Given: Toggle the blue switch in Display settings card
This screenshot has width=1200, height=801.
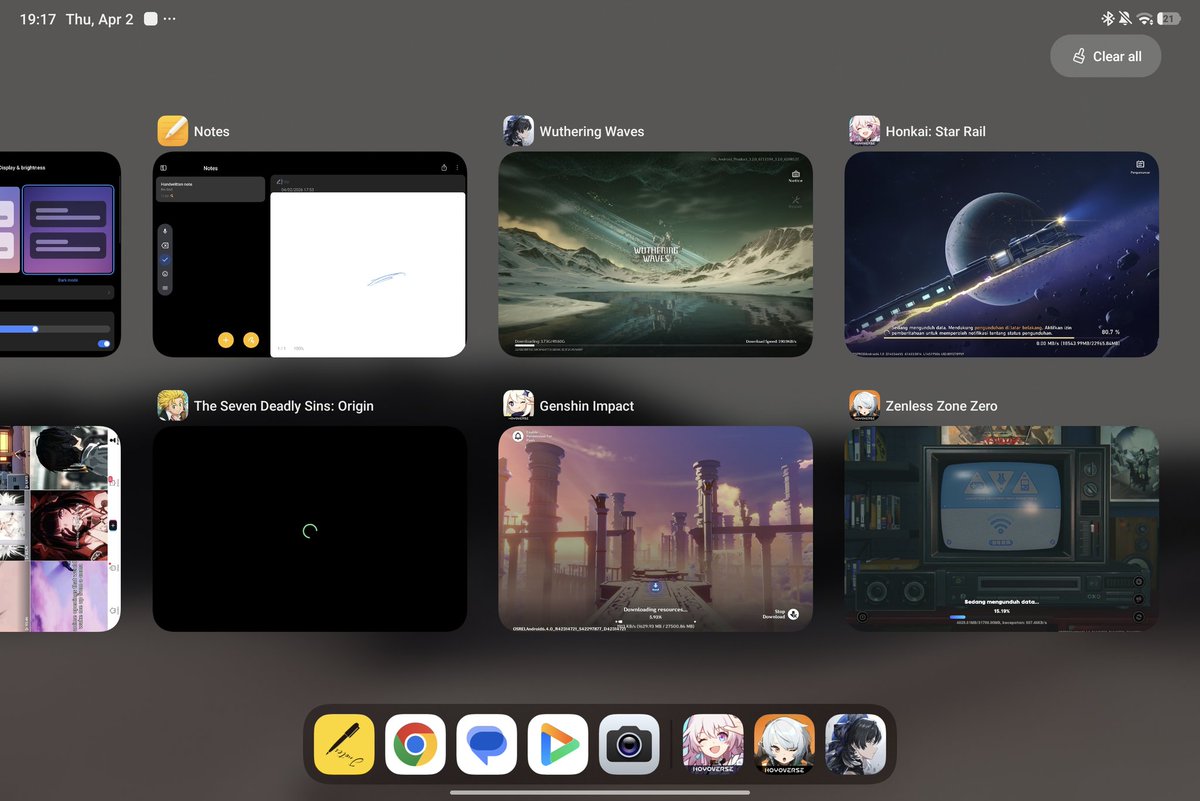Looking at the screenshot, I should click(x=104, y=344).
